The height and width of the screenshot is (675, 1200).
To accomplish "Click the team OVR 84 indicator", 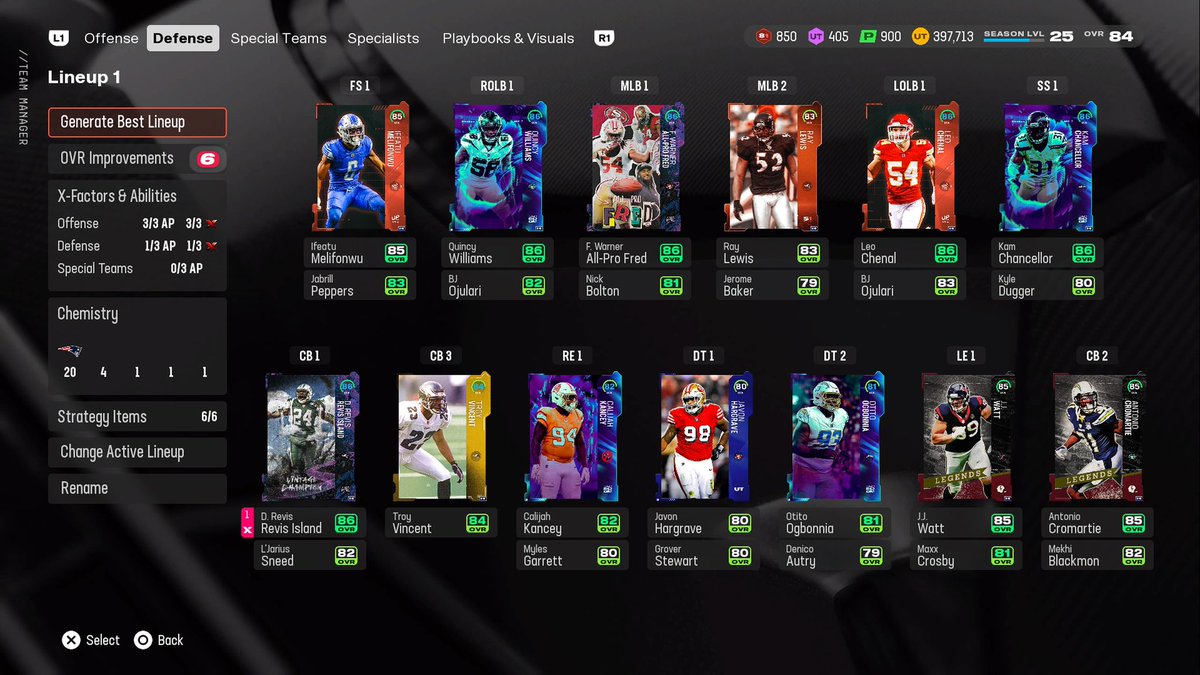I will click(x=1108, y=36).
